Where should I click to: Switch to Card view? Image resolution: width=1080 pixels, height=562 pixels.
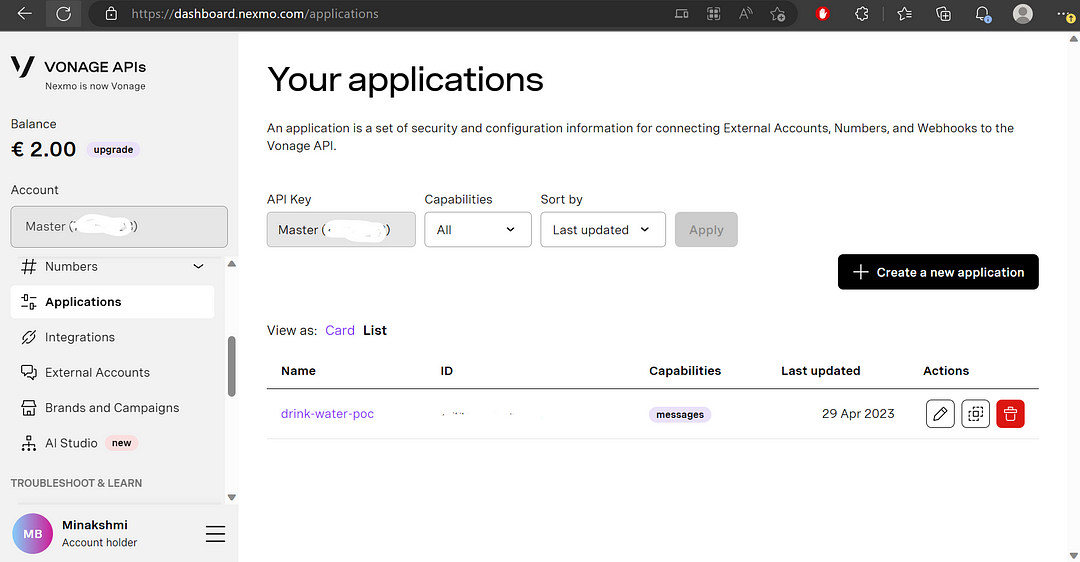point(340,331)
